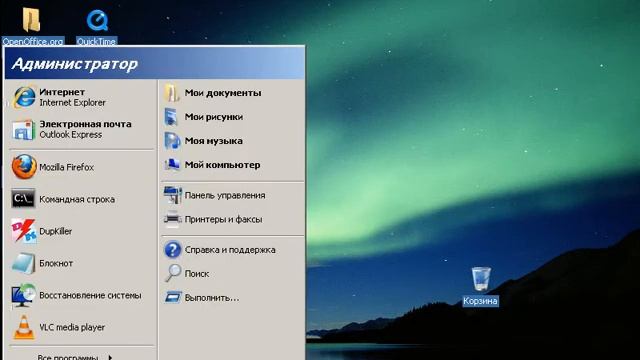The width and height of the screenshot is (640, 360).
Task: Click the DupKiller label
Action: tap(56, 231)
